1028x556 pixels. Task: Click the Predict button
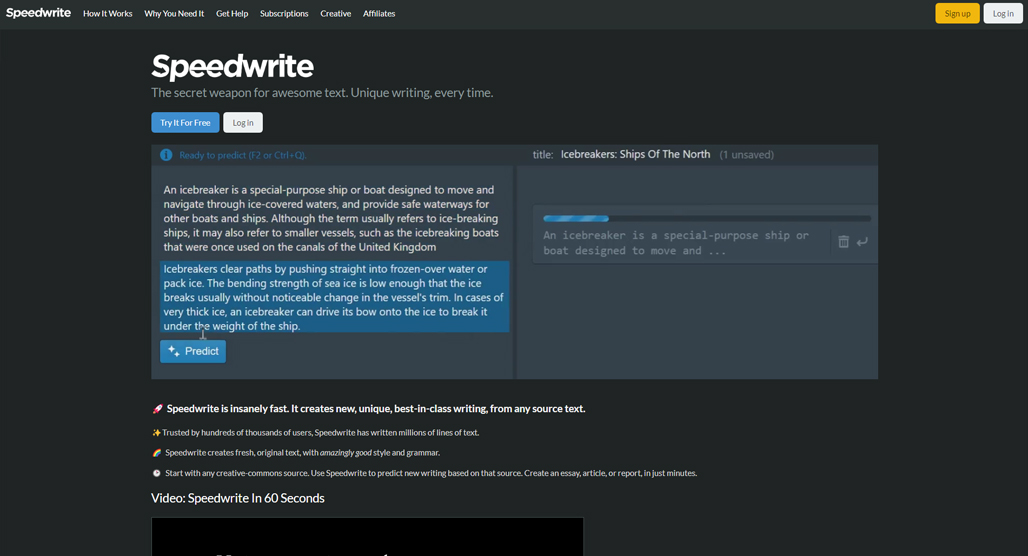pos(193,351)
